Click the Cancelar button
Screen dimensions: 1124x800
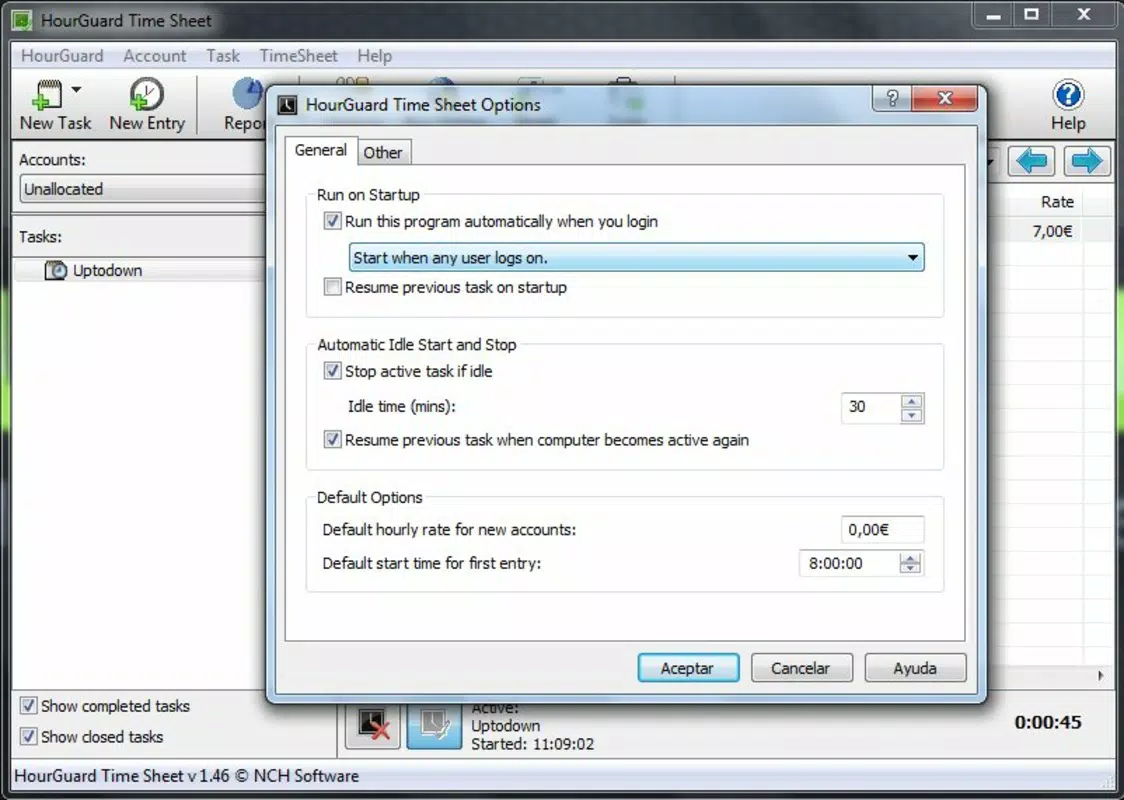click(x=801, y=668)
